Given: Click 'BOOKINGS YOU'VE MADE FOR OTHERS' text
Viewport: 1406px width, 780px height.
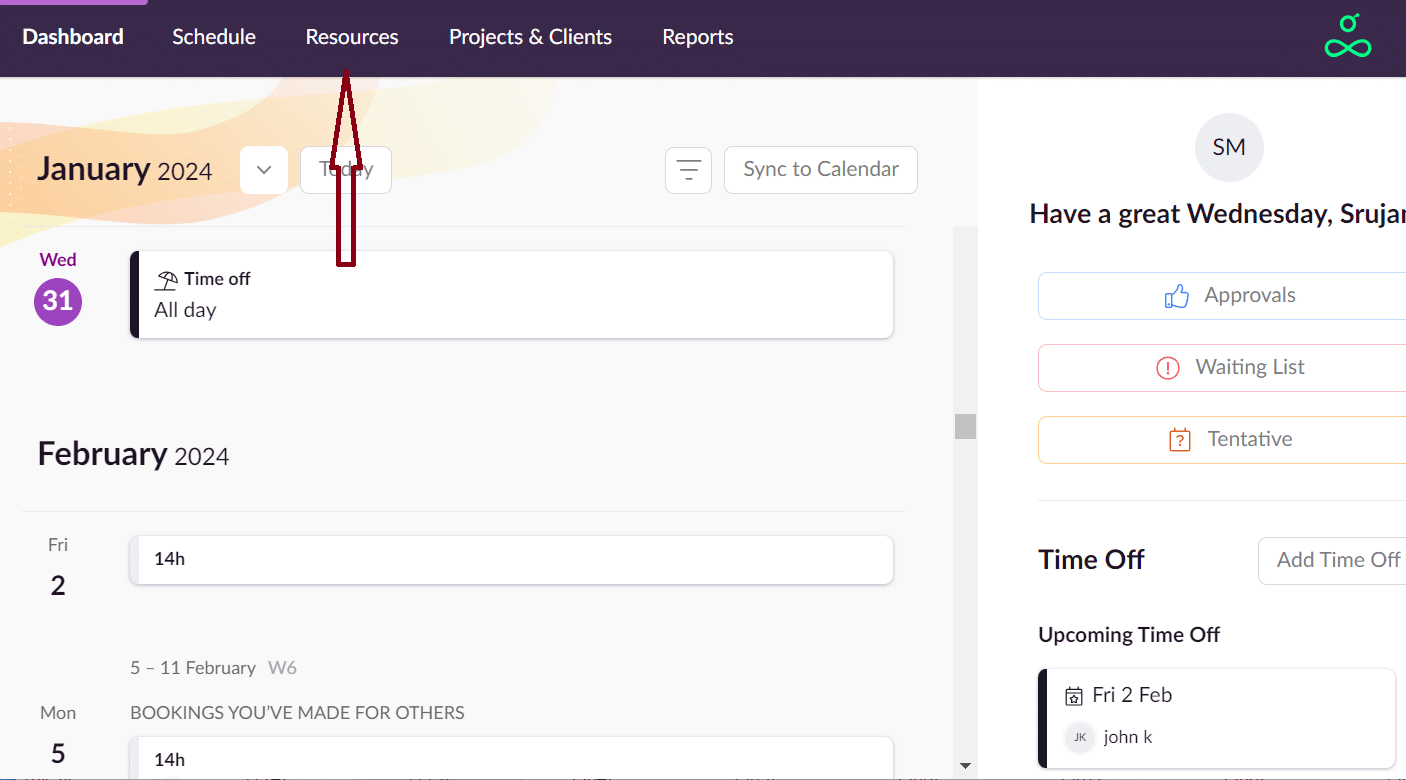Looking at the screenshot, I should point(297,713).
